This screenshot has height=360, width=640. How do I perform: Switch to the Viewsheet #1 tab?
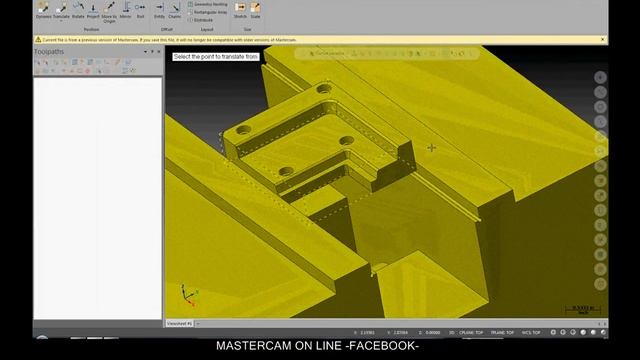(179, 323)
